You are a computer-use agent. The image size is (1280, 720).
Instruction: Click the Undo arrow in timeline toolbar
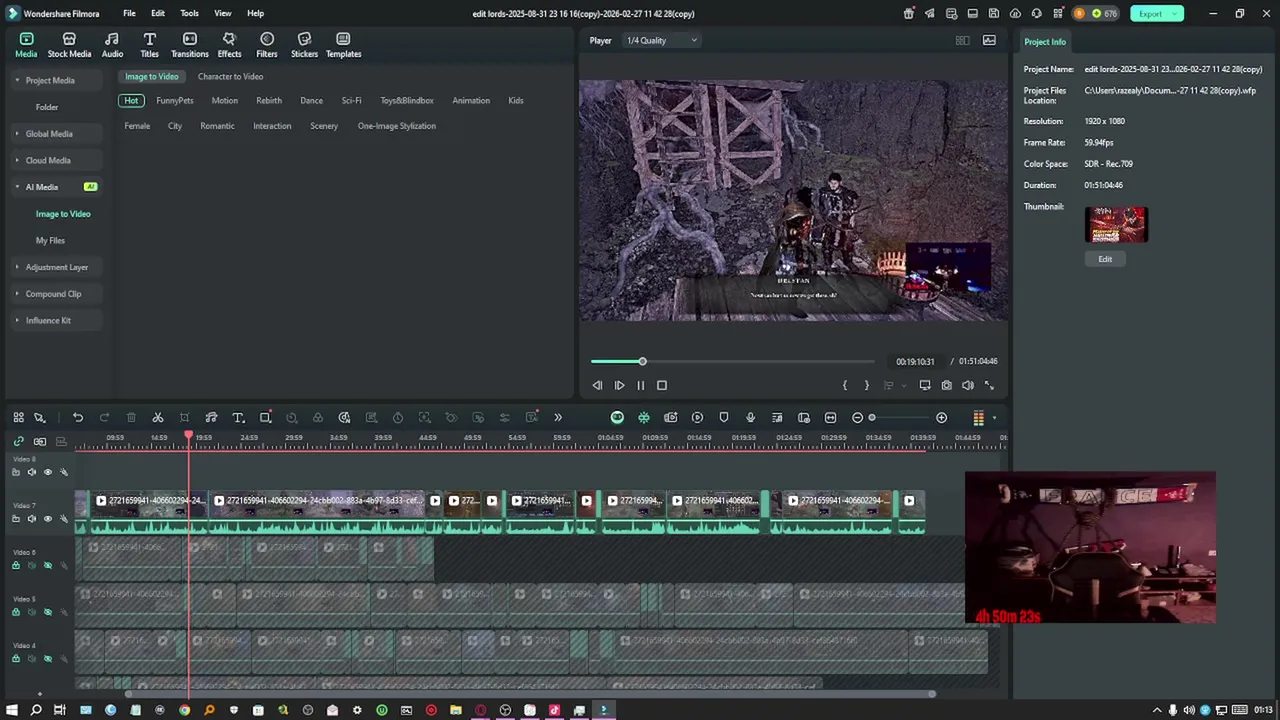pyautogui.click(x=78, y=418)
